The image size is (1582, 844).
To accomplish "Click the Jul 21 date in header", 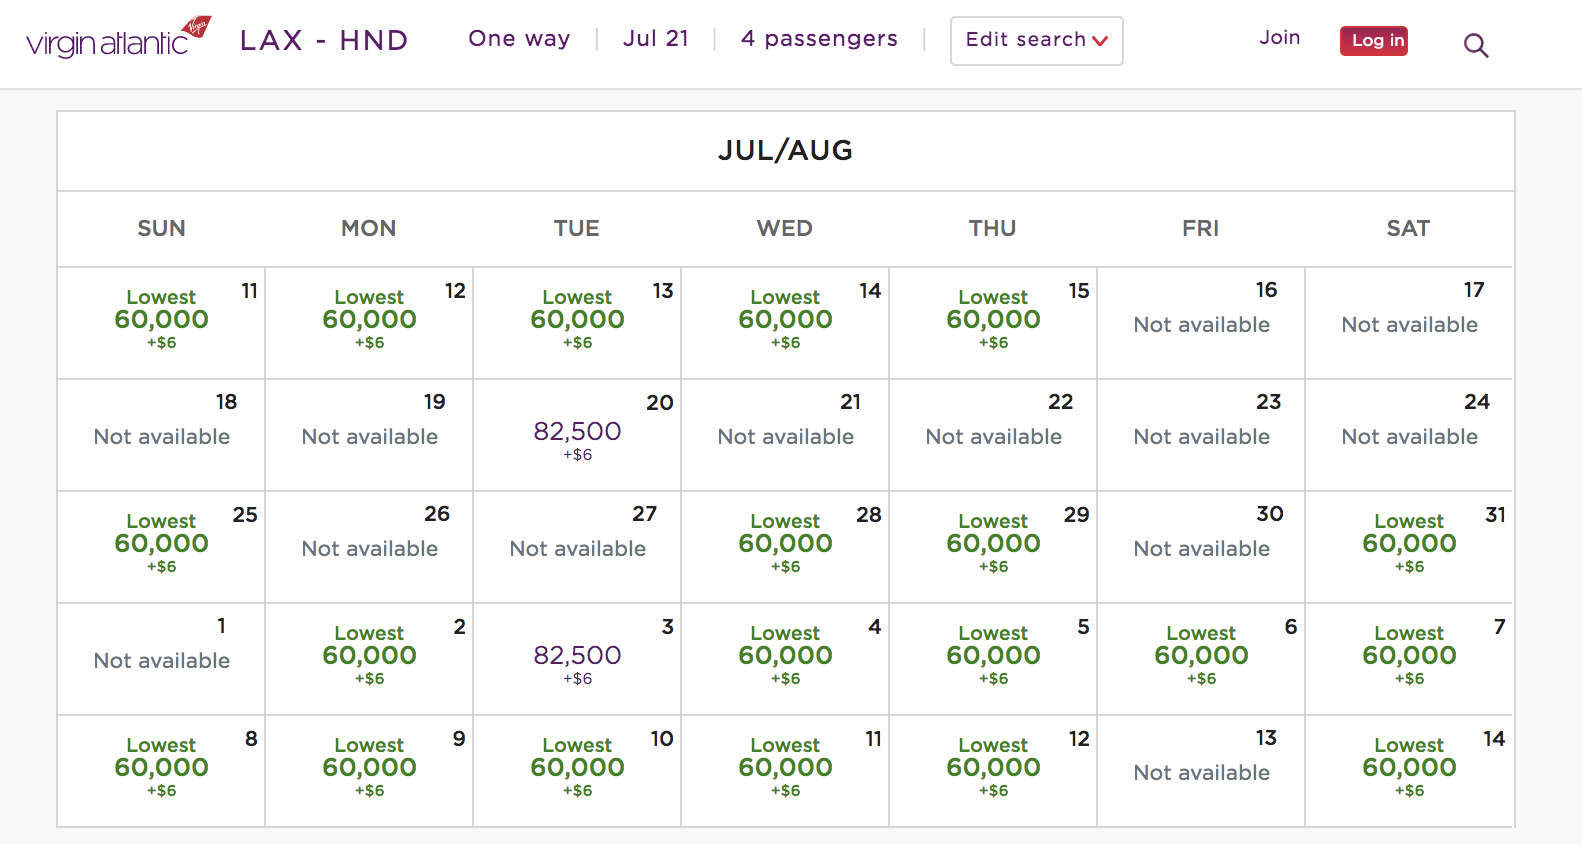I will (655, 39).
